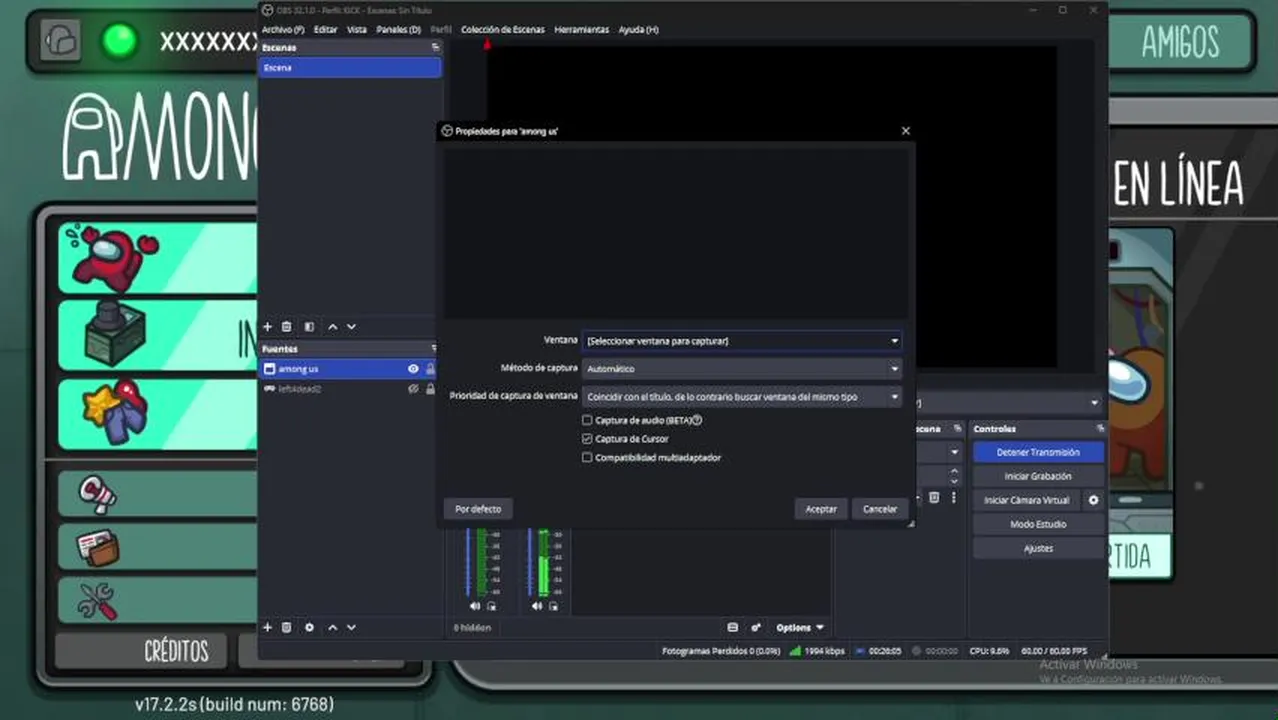
Task: Enable Compatibilidad multiadaptador checkbox
Action: [x=587, y=457]
